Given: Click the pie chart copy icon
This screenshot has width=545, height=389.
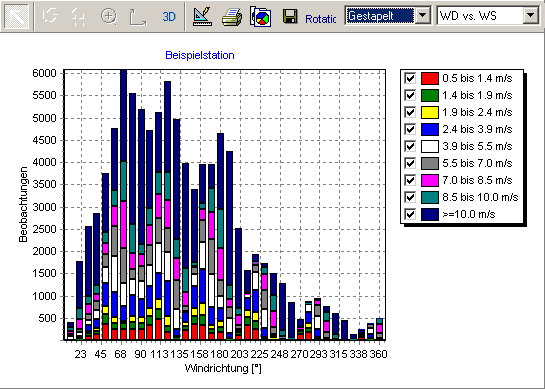Looking at the screenshot, I should coord(261,16).
